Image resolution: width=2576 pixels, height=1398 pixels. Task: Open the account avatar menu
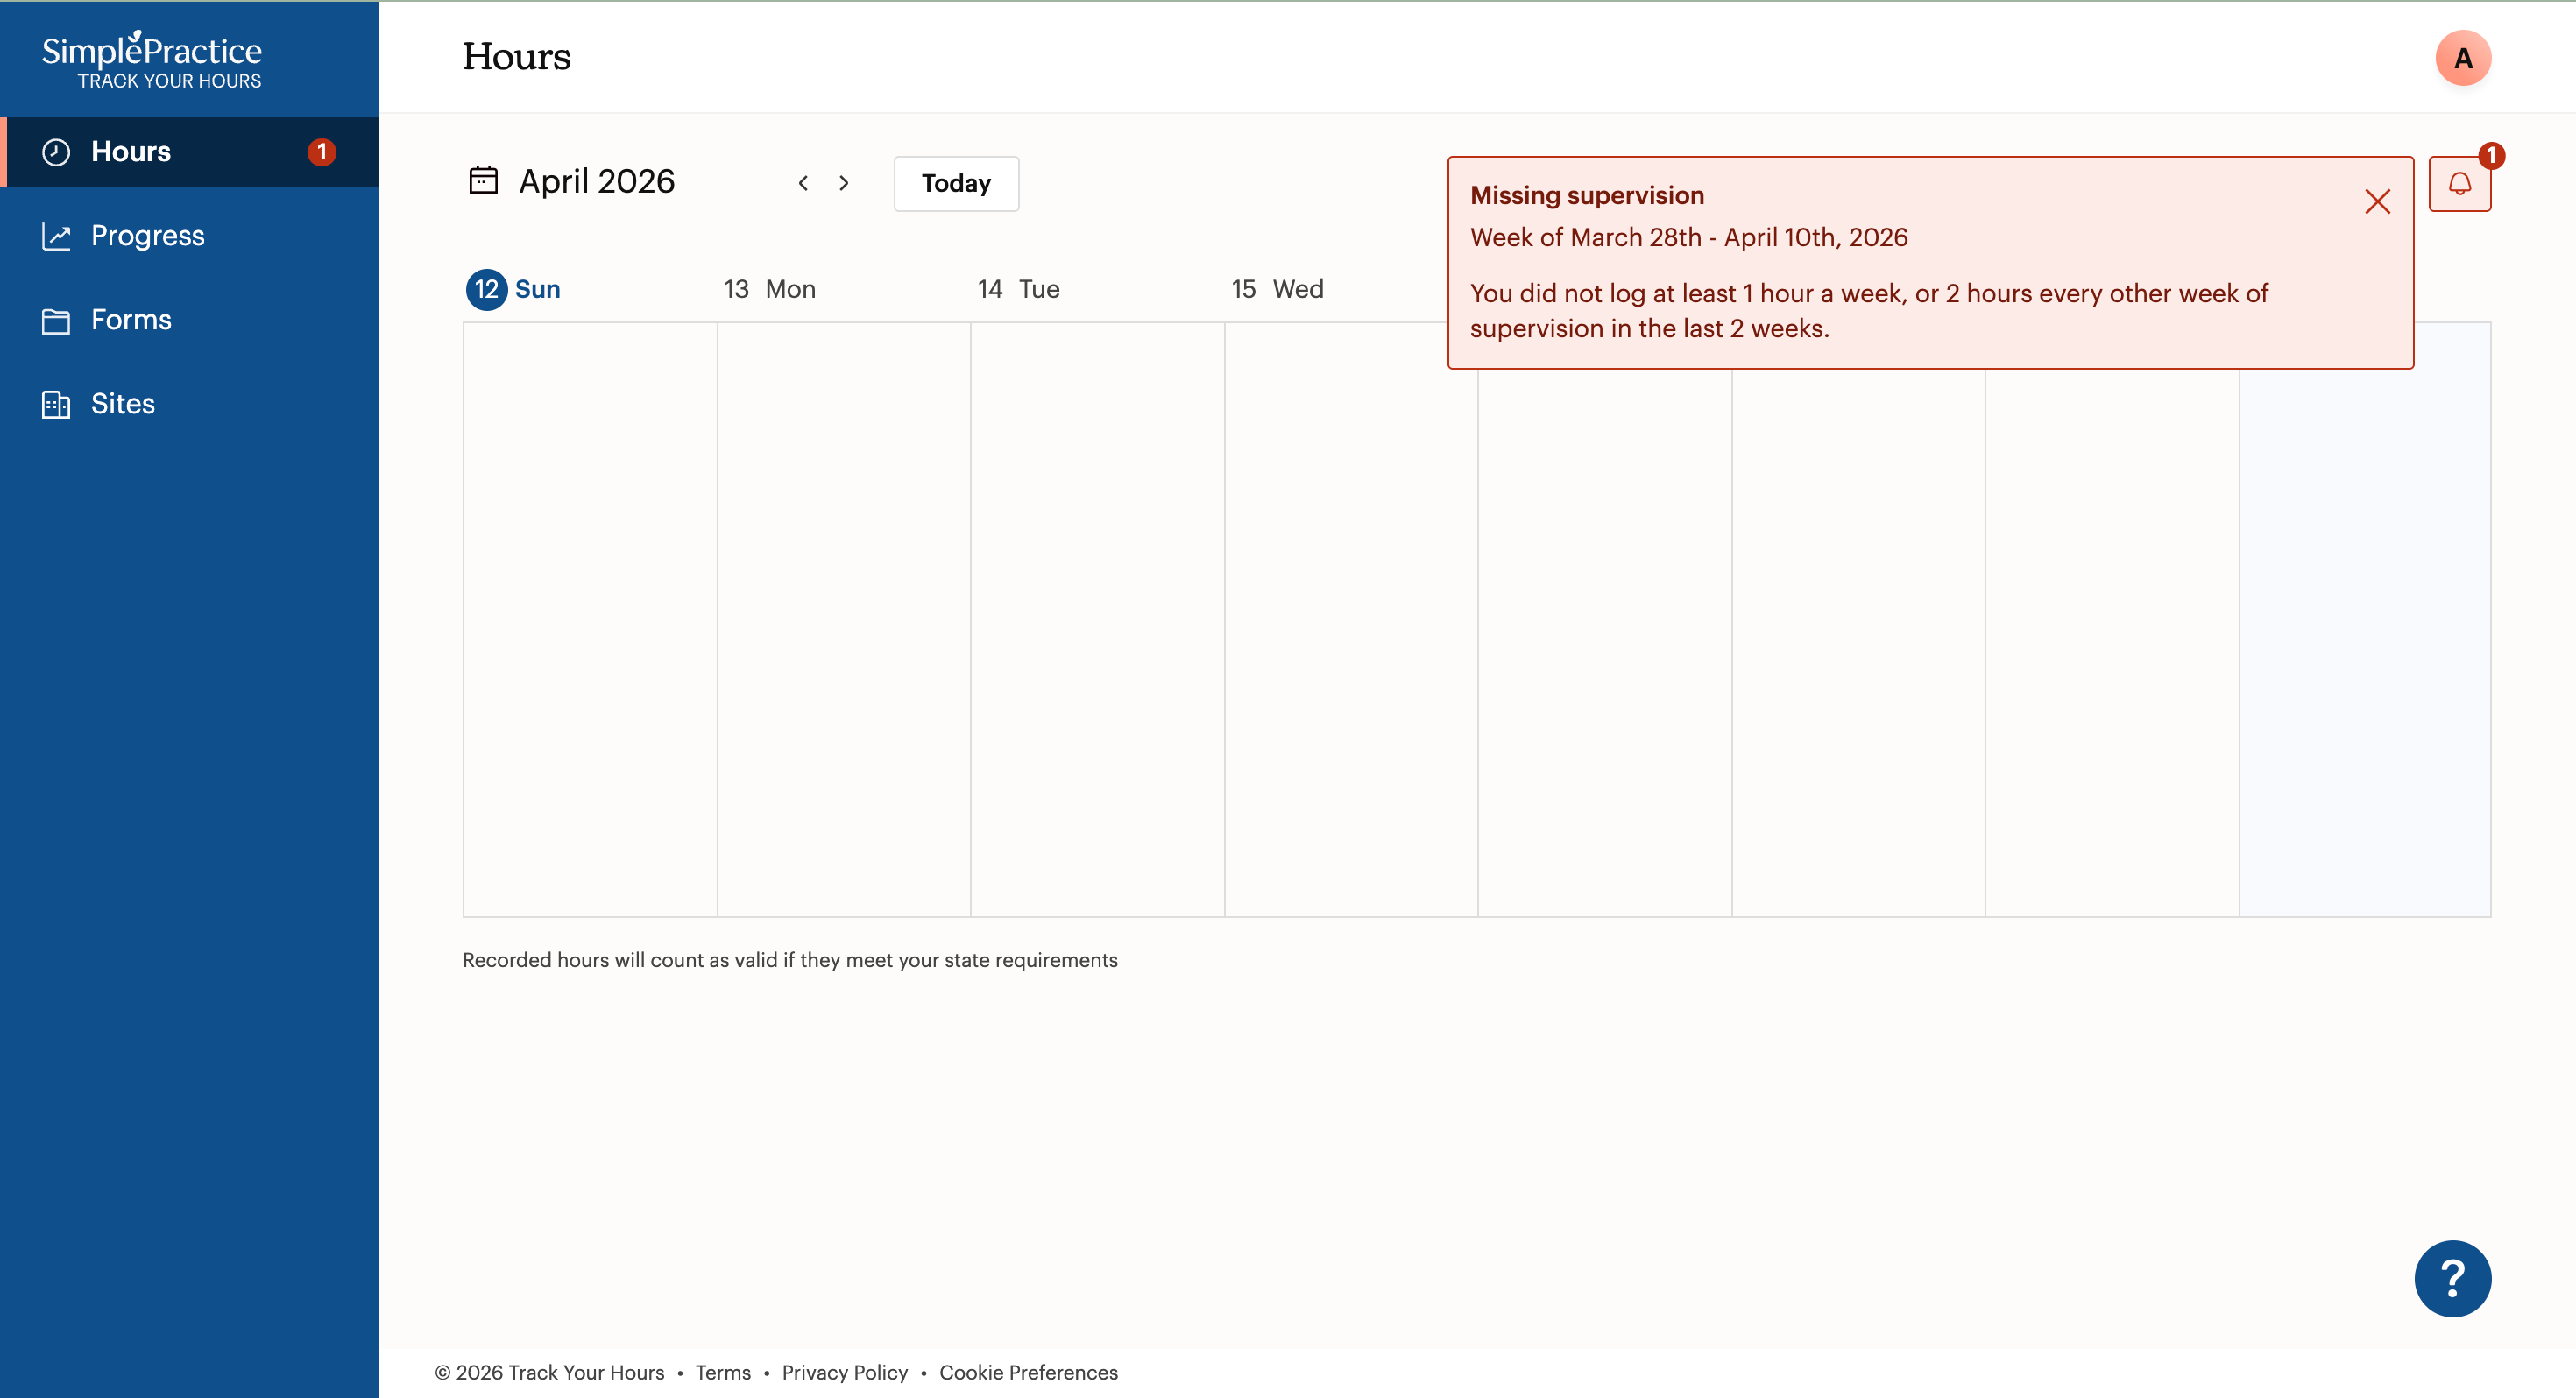point(2463,58)
